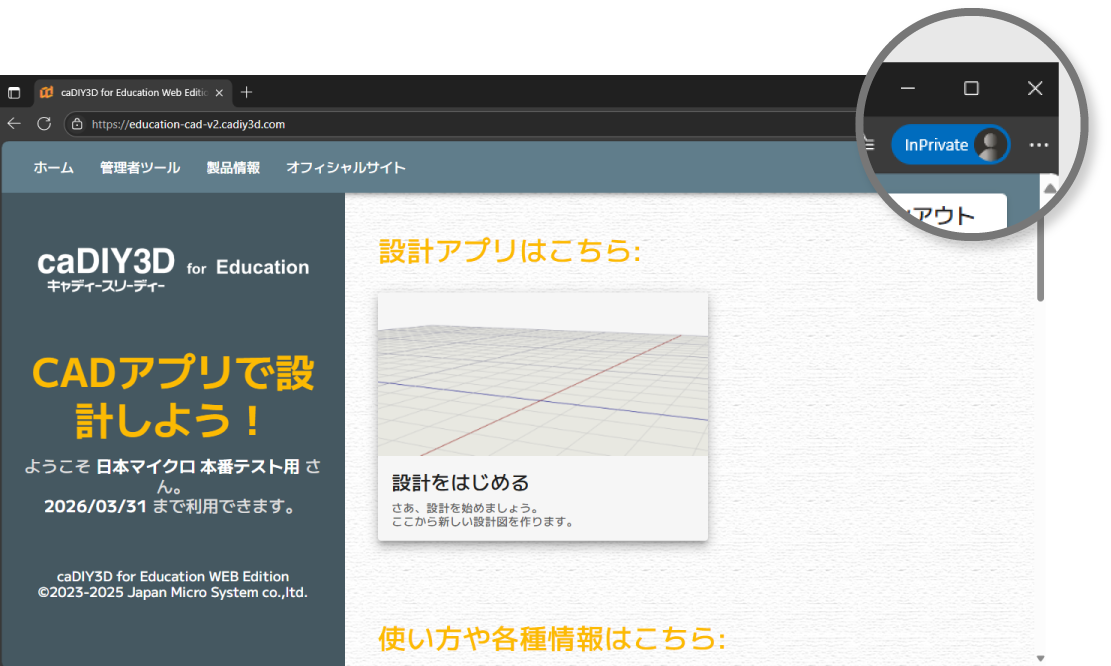Click the tab actions menu icon
Viewport: 1111px width, 666px height.
pos(14,93)
